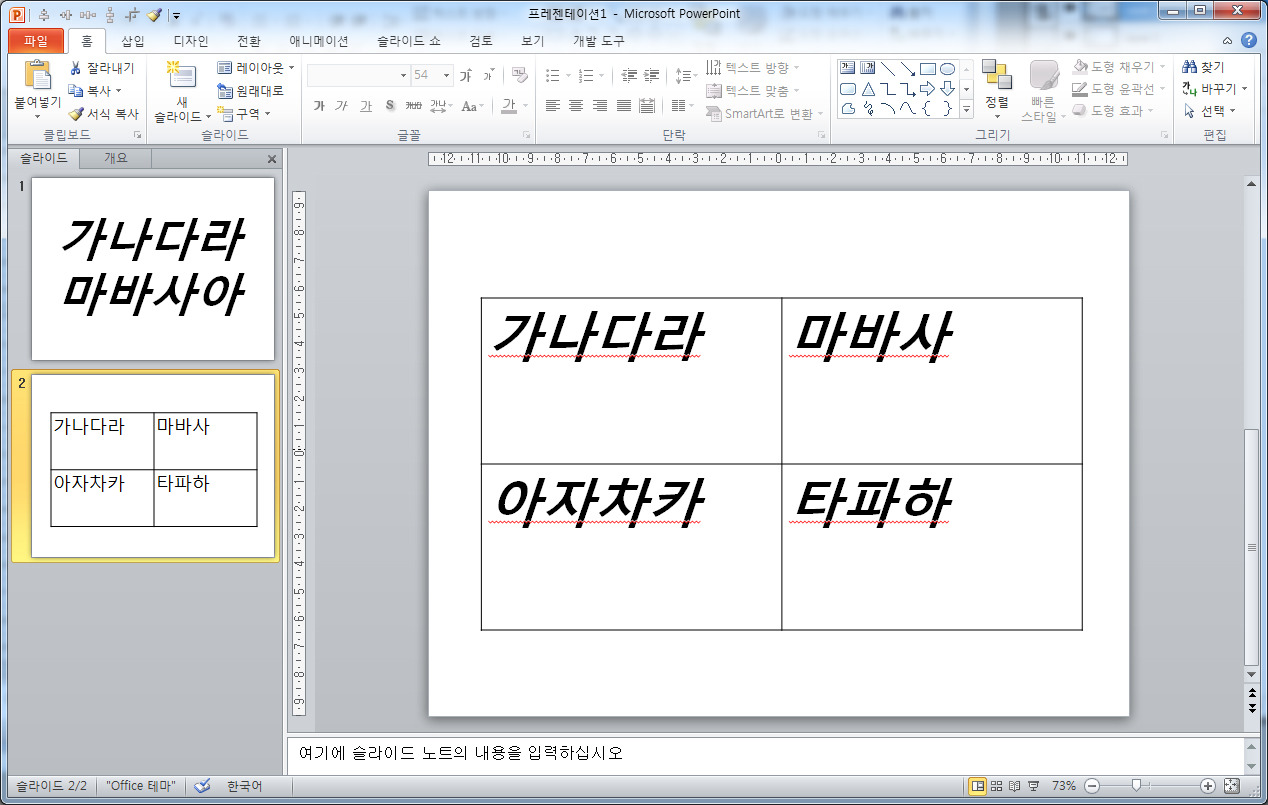The image size is (1268, 805).
Task: Open the Replace (바꾸기) dropdown
Action: tap(1215, 89)
